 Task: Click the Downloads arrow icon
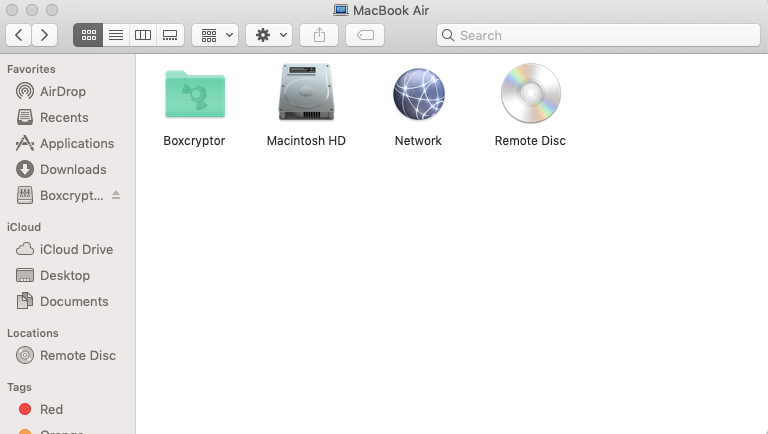tap(25, 169)
